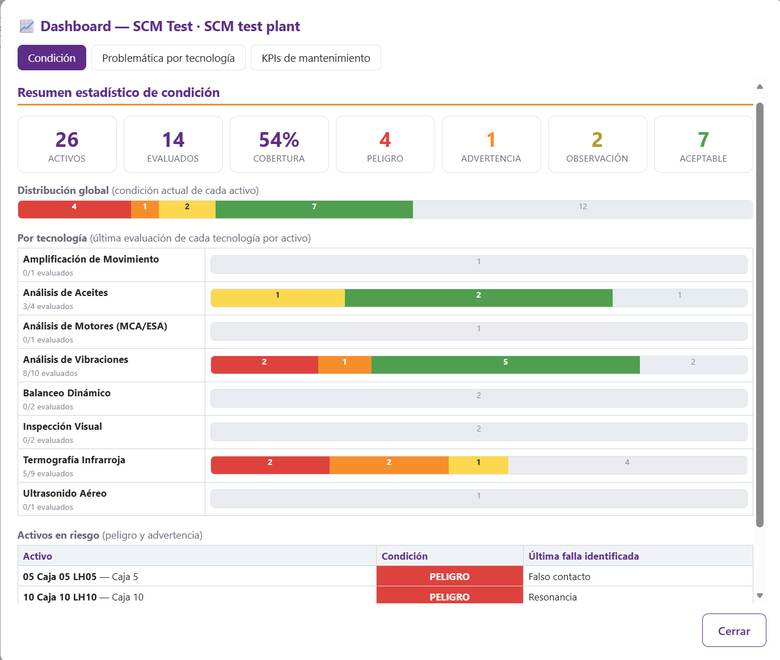Click the dashboard chart icon beside title
Image resolution: width=780 pixels, height=660 pixels.
click(26, 26)
